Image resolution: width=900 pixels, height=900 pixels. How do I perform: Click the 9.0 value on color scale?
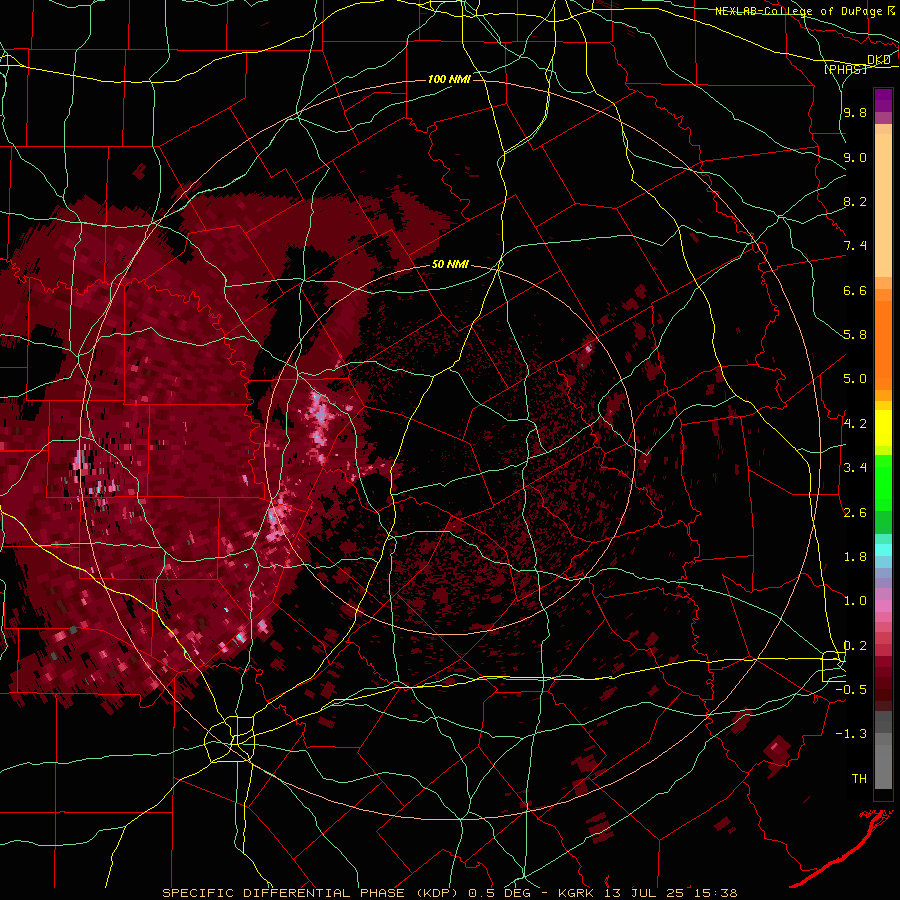pos(855,157)
